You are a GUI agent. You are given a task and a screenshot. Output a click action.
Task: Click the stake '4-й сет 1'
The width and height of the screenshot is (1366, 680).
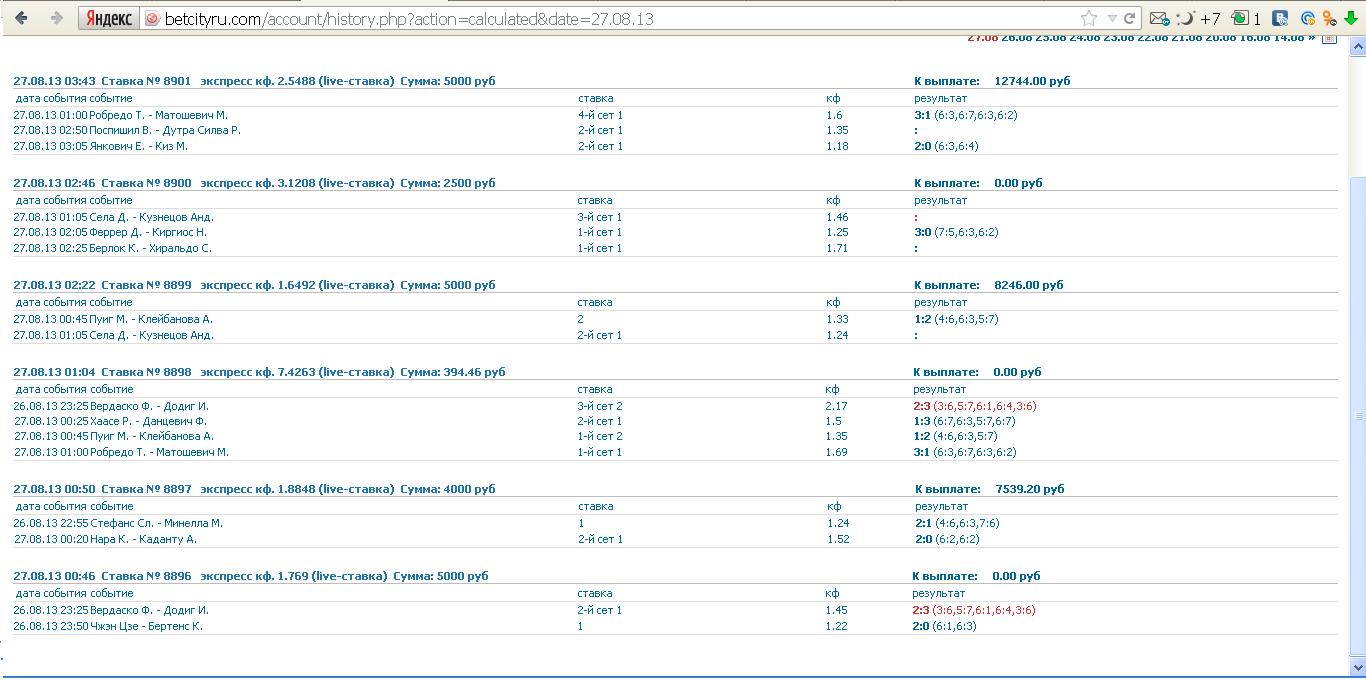(x=600, y=115)
